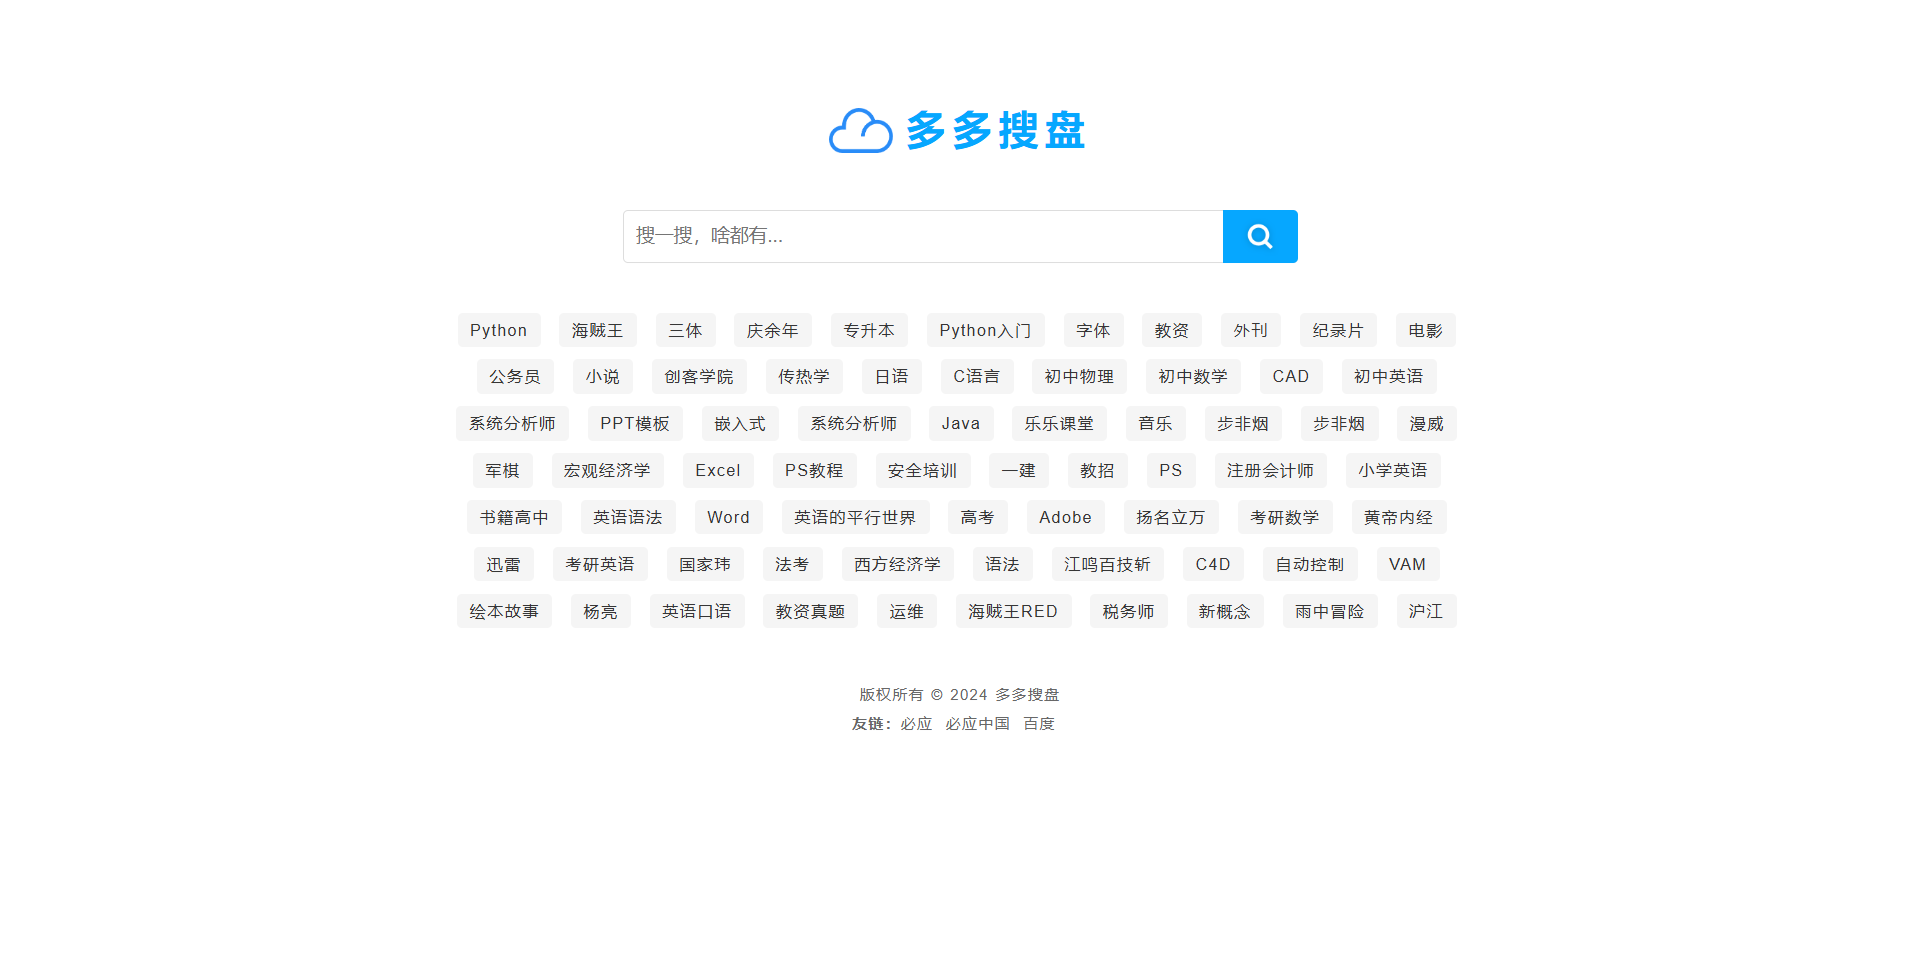The image size is (1920, 975).
Task: Click the 百度 link in footer
Action: pyautogui.click(x=1038, y=723)
